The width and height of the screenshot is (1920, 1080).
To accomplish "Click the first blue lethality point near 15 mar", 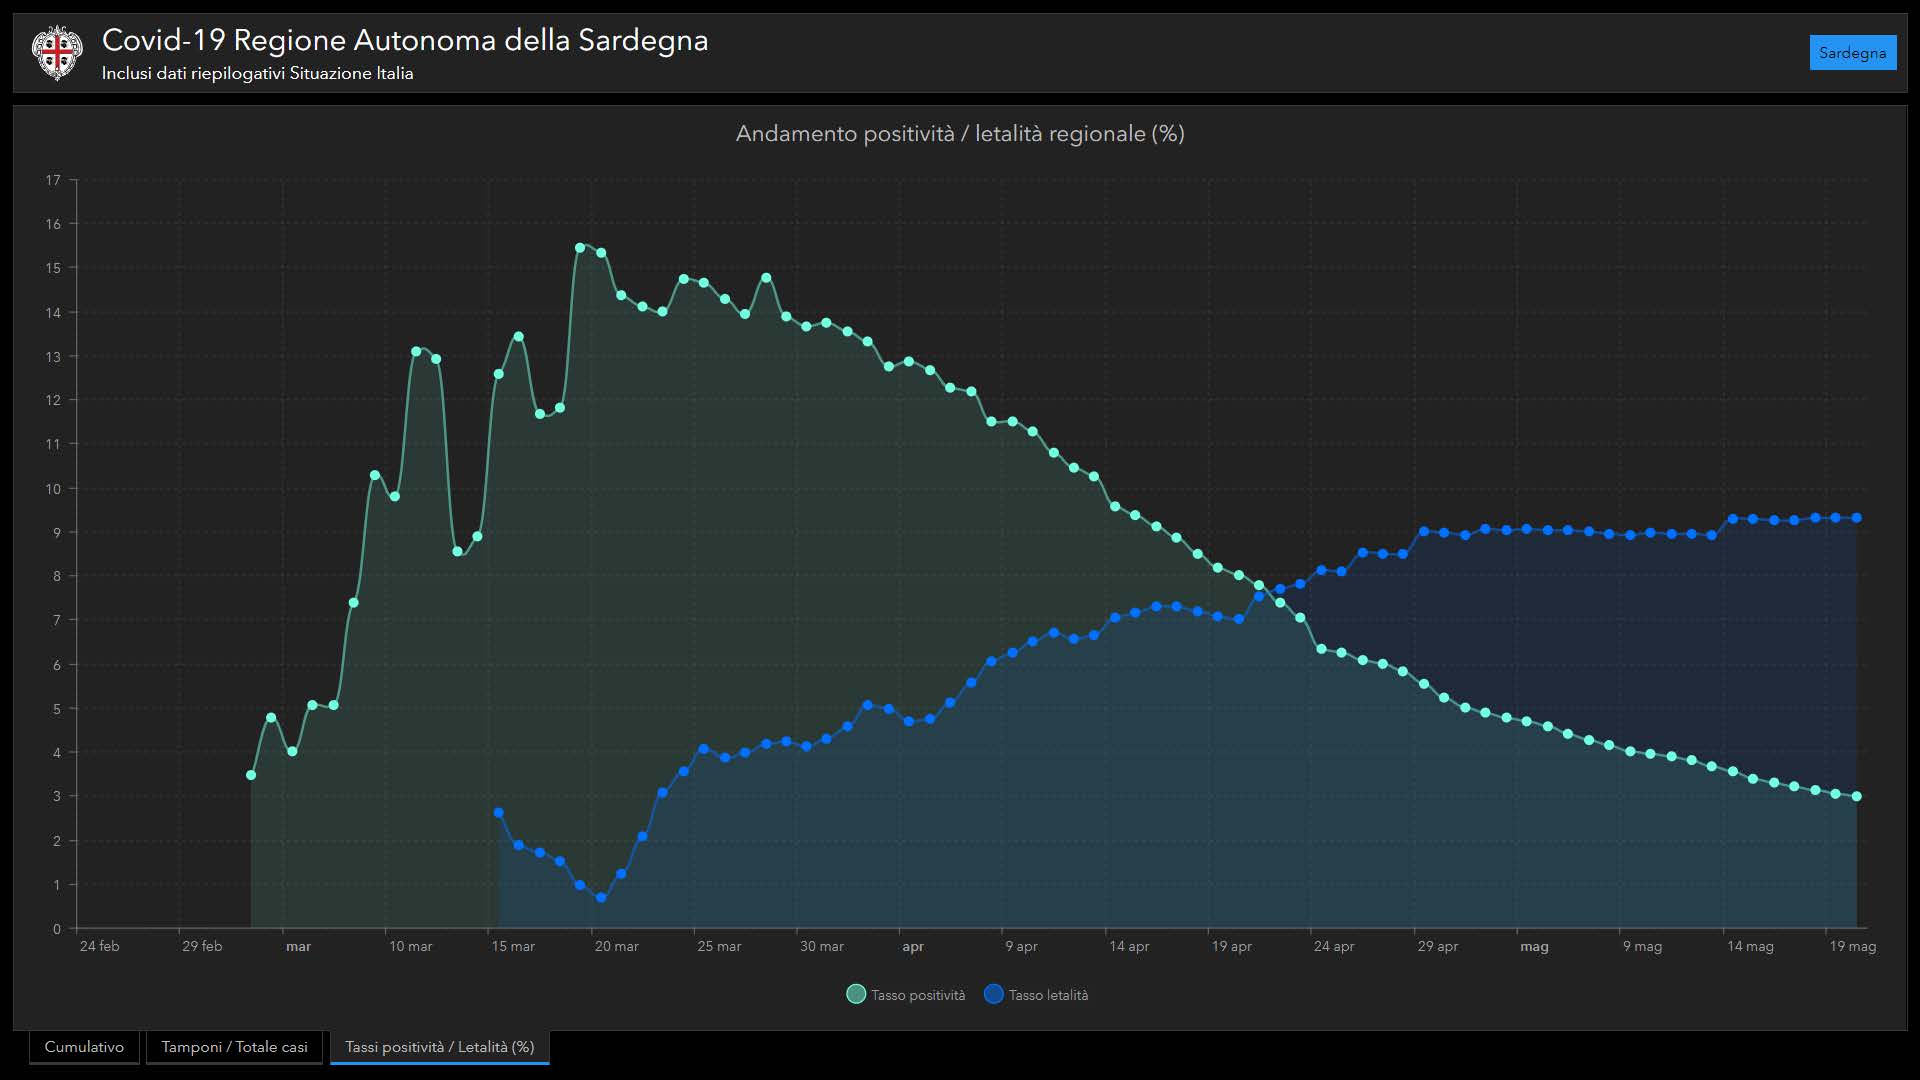I will tap(499, 813).
